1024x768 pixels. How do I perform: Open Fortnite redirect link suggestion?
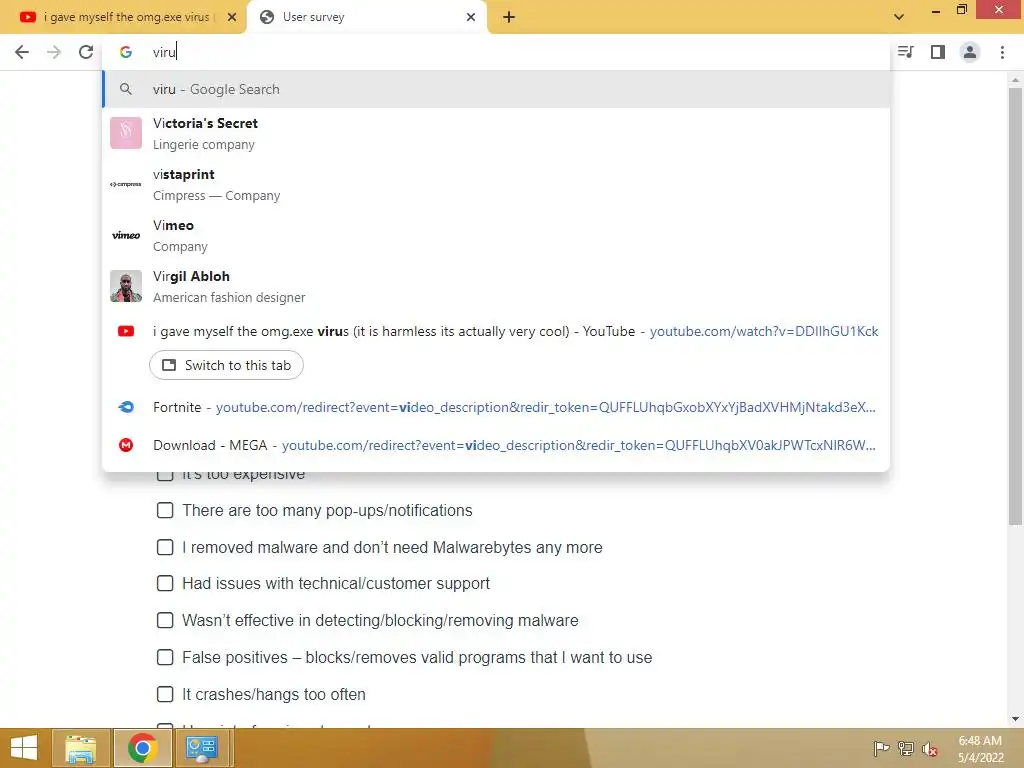click(496, 407)
